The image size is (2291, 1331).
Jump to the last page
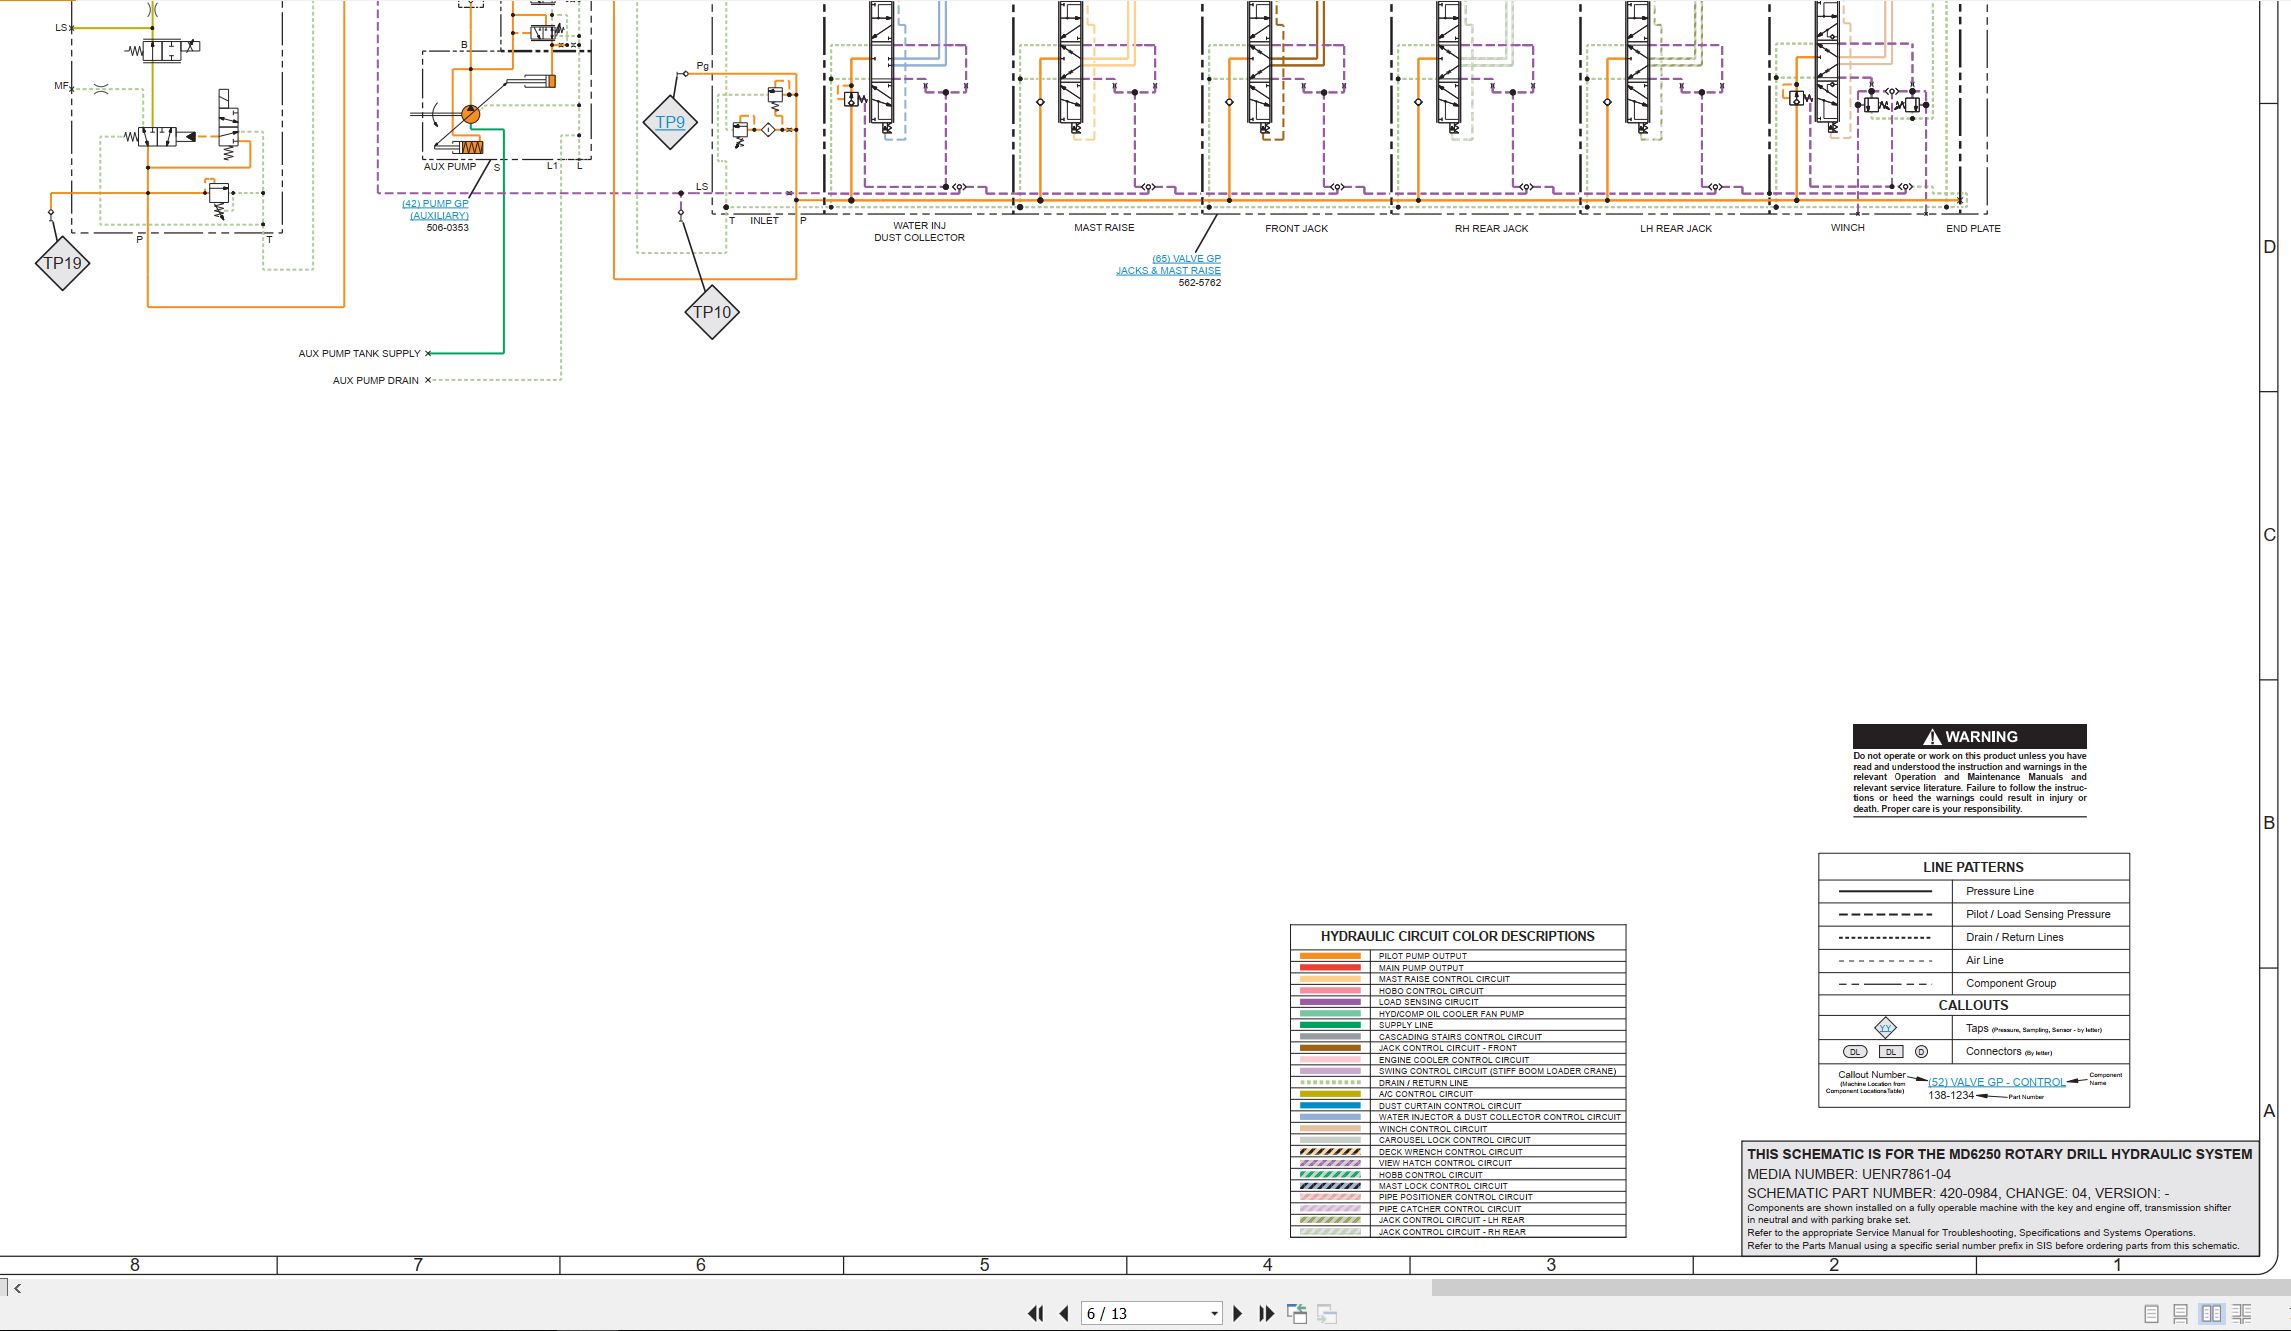[x=1266, y=1313]
